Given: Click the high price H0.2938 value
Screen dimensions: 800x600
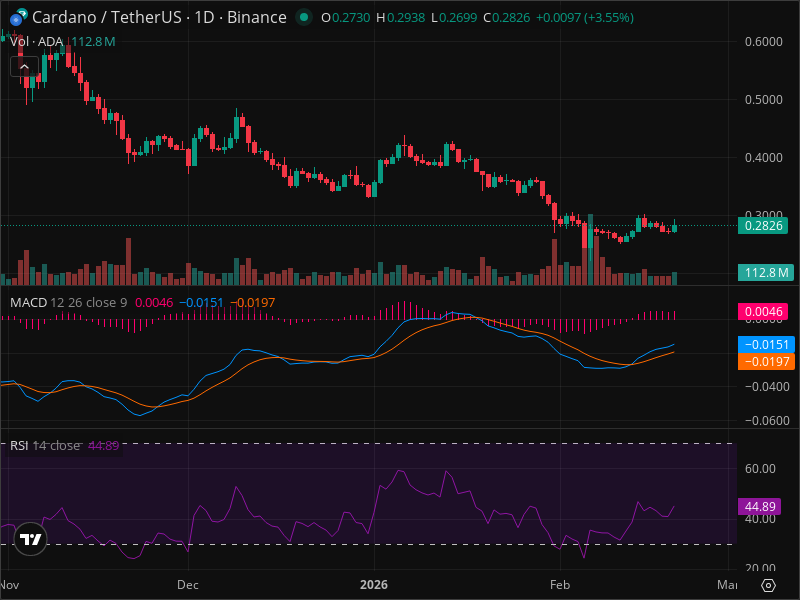Looking at the screenshot, I should [x=401, y=18].
